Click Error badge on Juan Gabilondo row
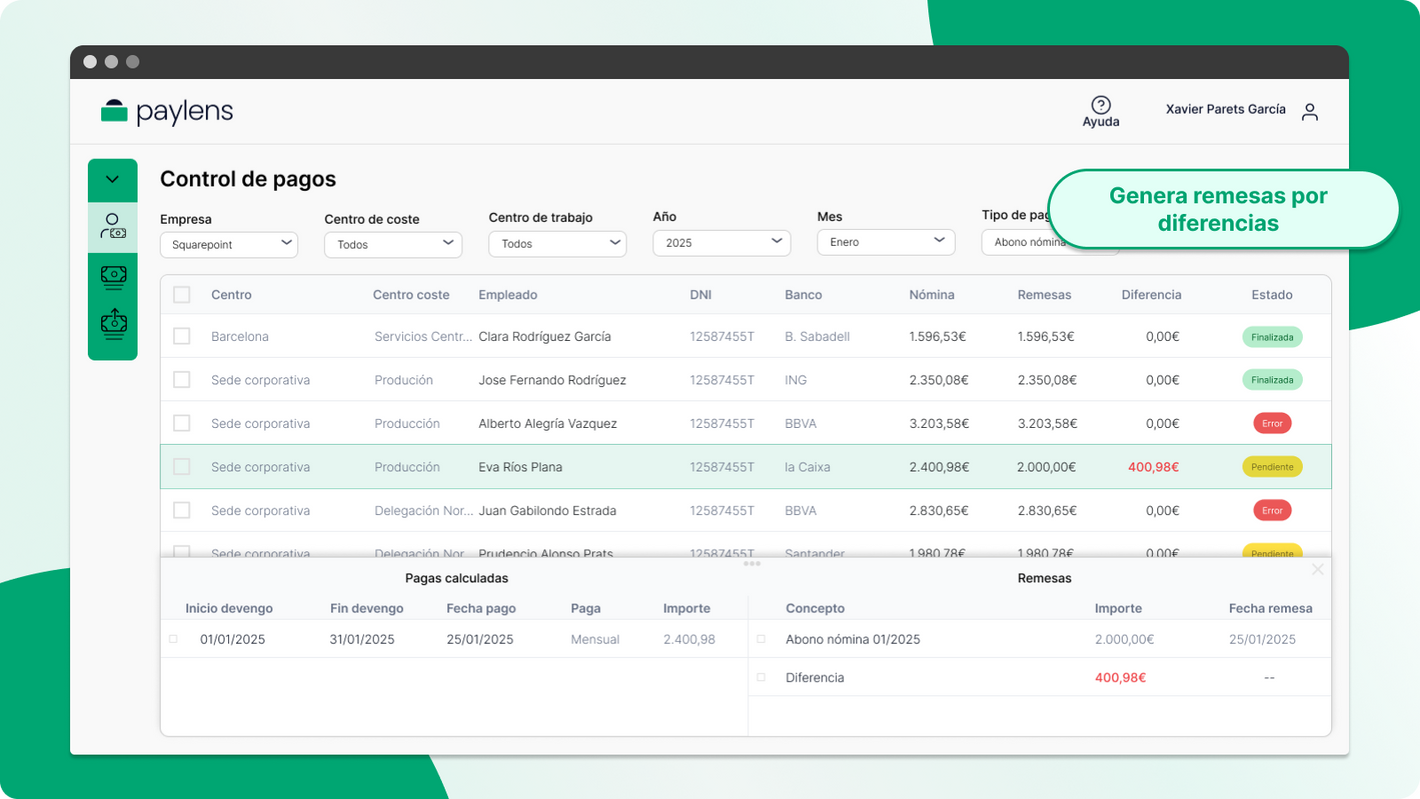The height and width of the screenshot is (799, 1420). tap(1272, 511)
